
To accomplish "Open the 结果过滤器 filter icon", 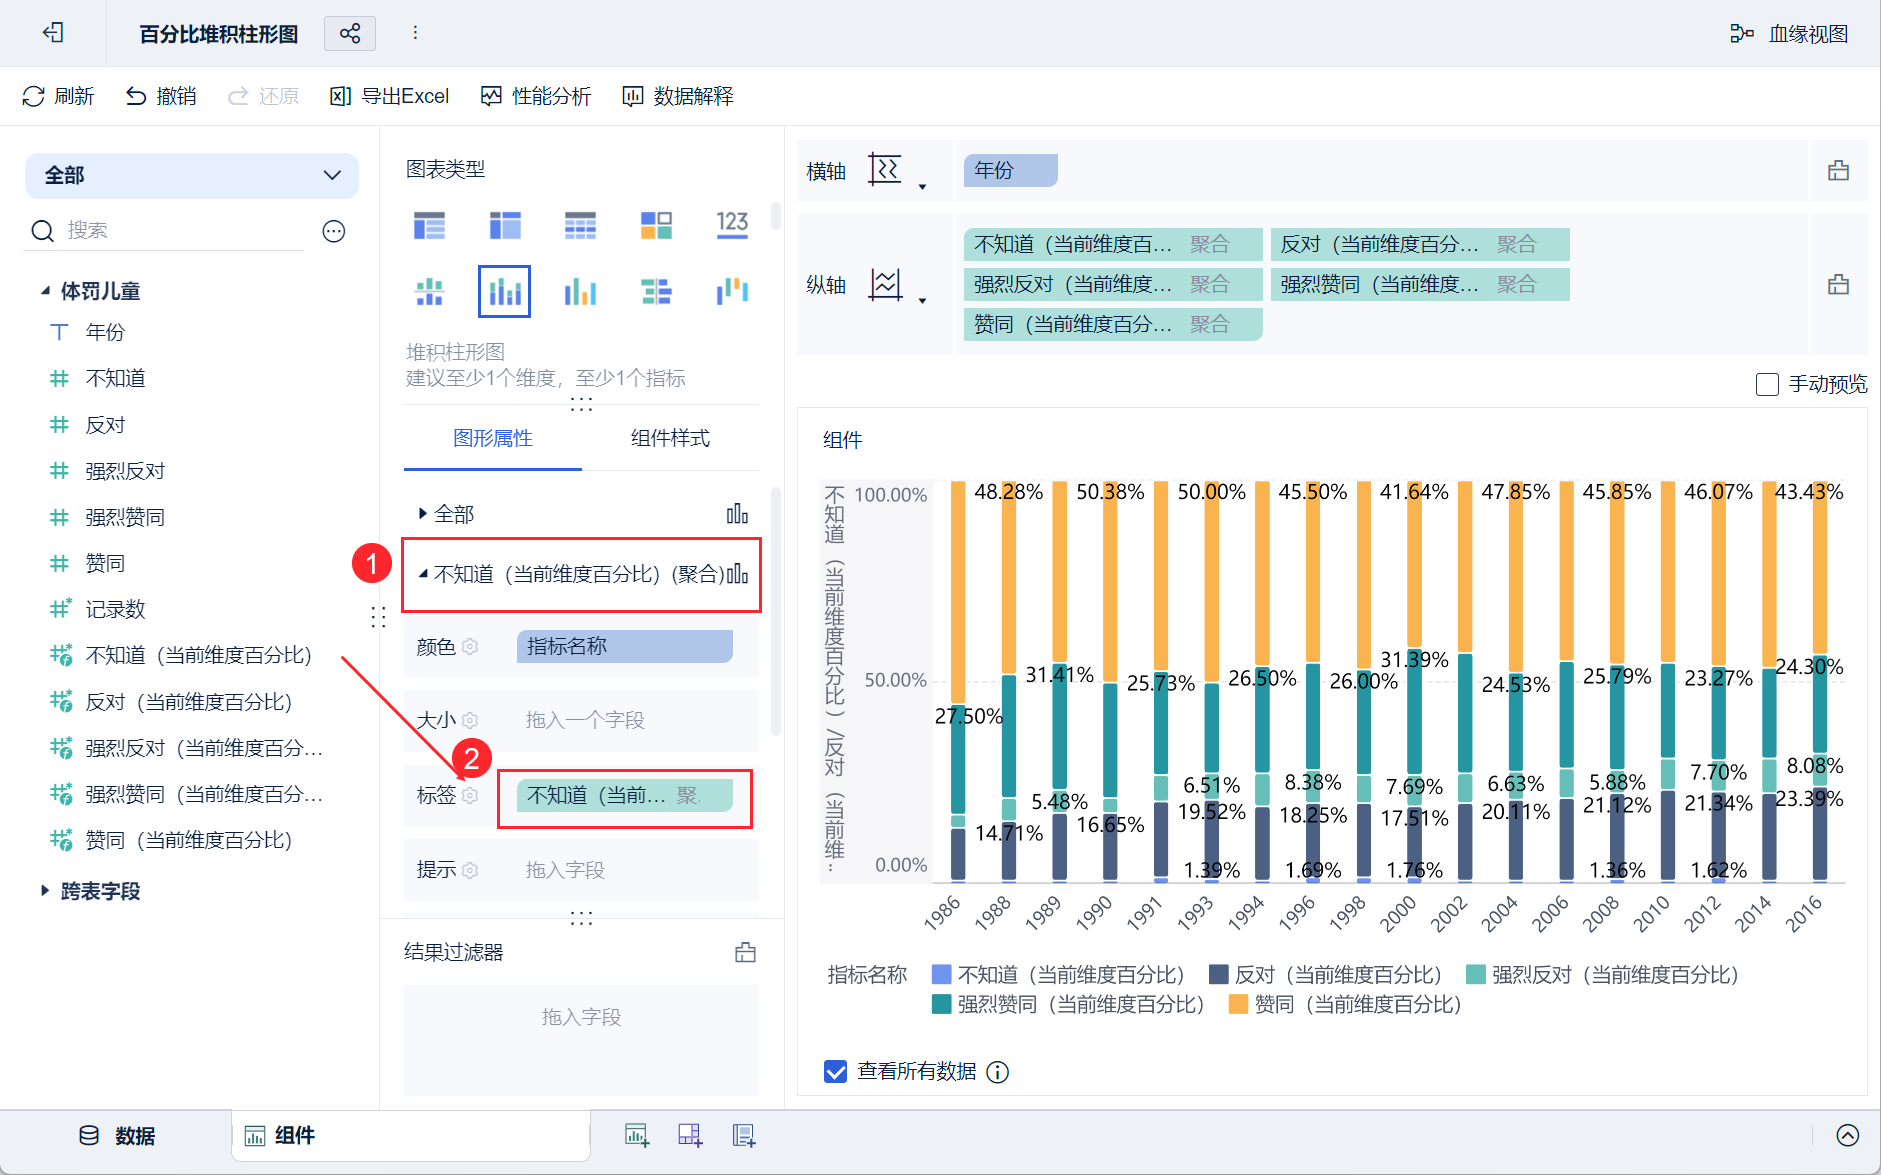I will click(x=745, y=952).
